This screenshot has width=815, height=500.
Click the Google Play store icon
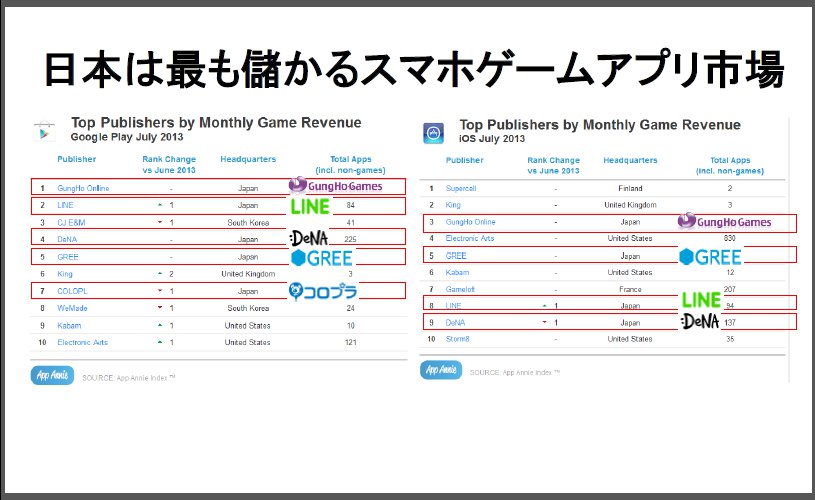(x=44, y=131)
